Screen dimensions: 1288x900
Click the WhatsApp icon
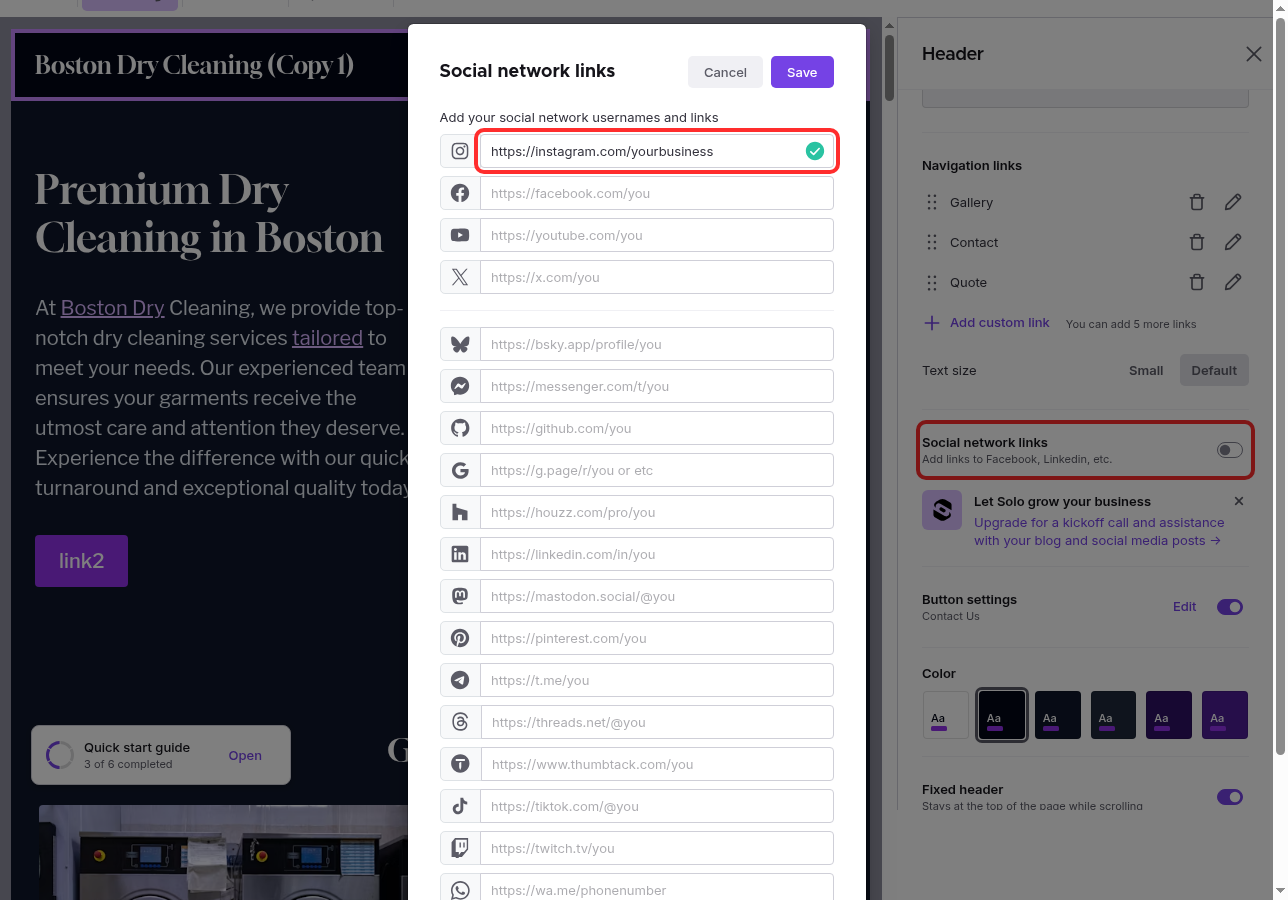[460, 890]
